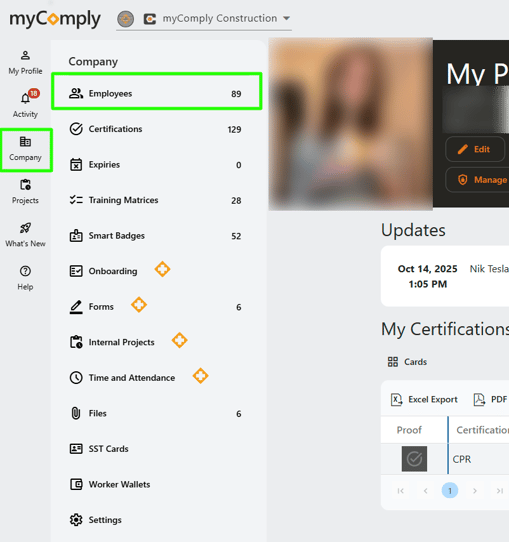The width and height of the screenshot is (509, 542).
Task: Click the Training Matrices checklist icon
Action: coord(76,200)
